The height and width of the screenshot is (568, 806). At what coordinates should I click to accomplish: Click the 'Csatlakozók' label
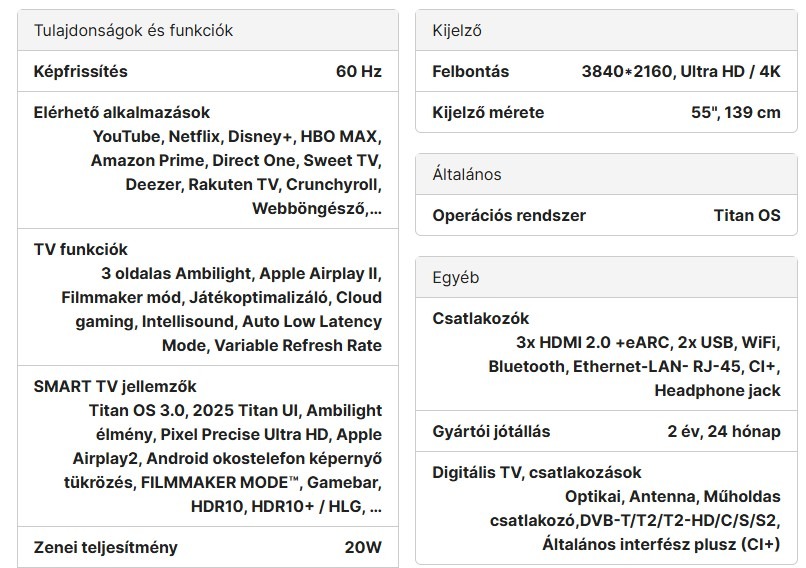tap(481, 319)
